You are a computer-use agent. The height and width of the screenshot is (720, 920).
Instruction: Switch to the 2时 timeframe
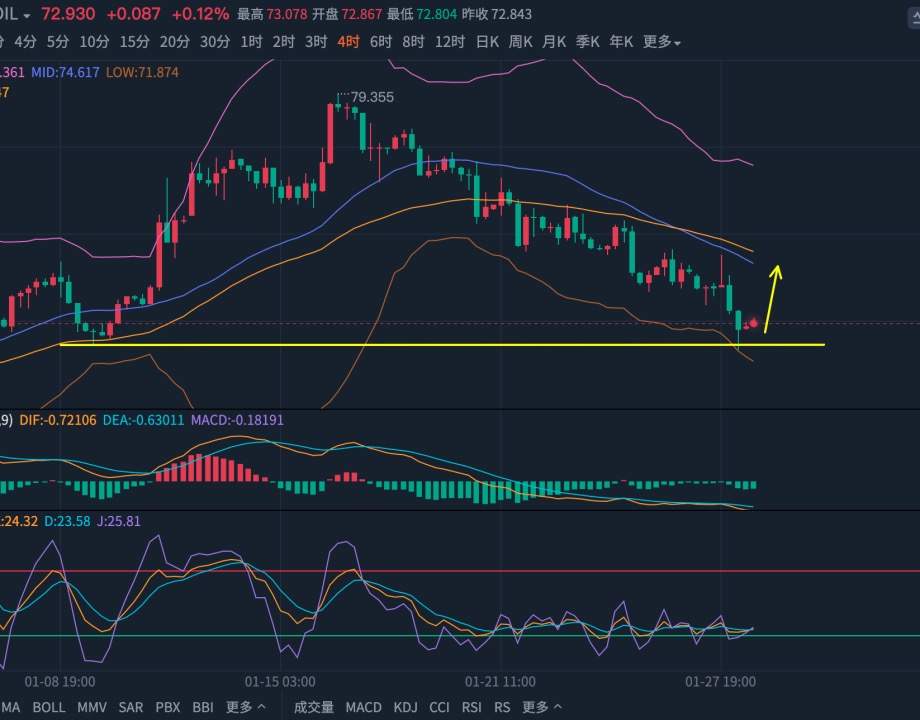(x=283, y=42)
